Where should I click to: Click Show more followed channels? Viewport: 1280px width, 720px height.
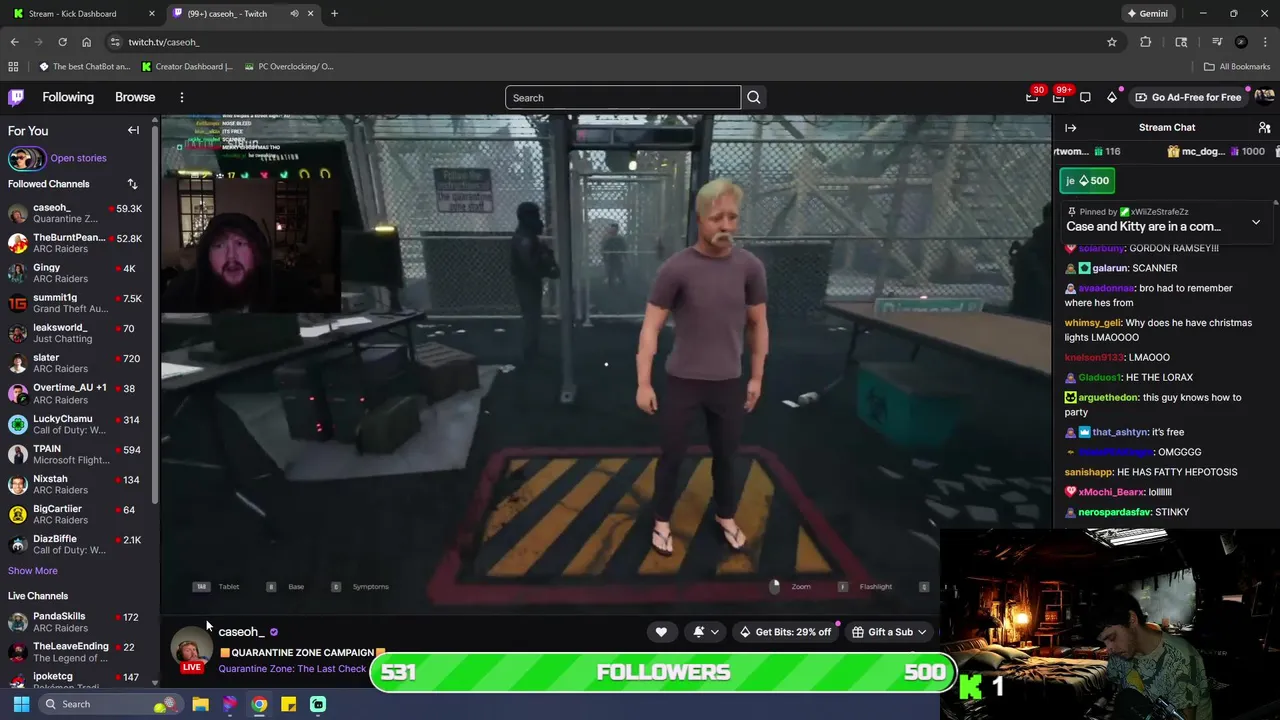click(33, 571)
